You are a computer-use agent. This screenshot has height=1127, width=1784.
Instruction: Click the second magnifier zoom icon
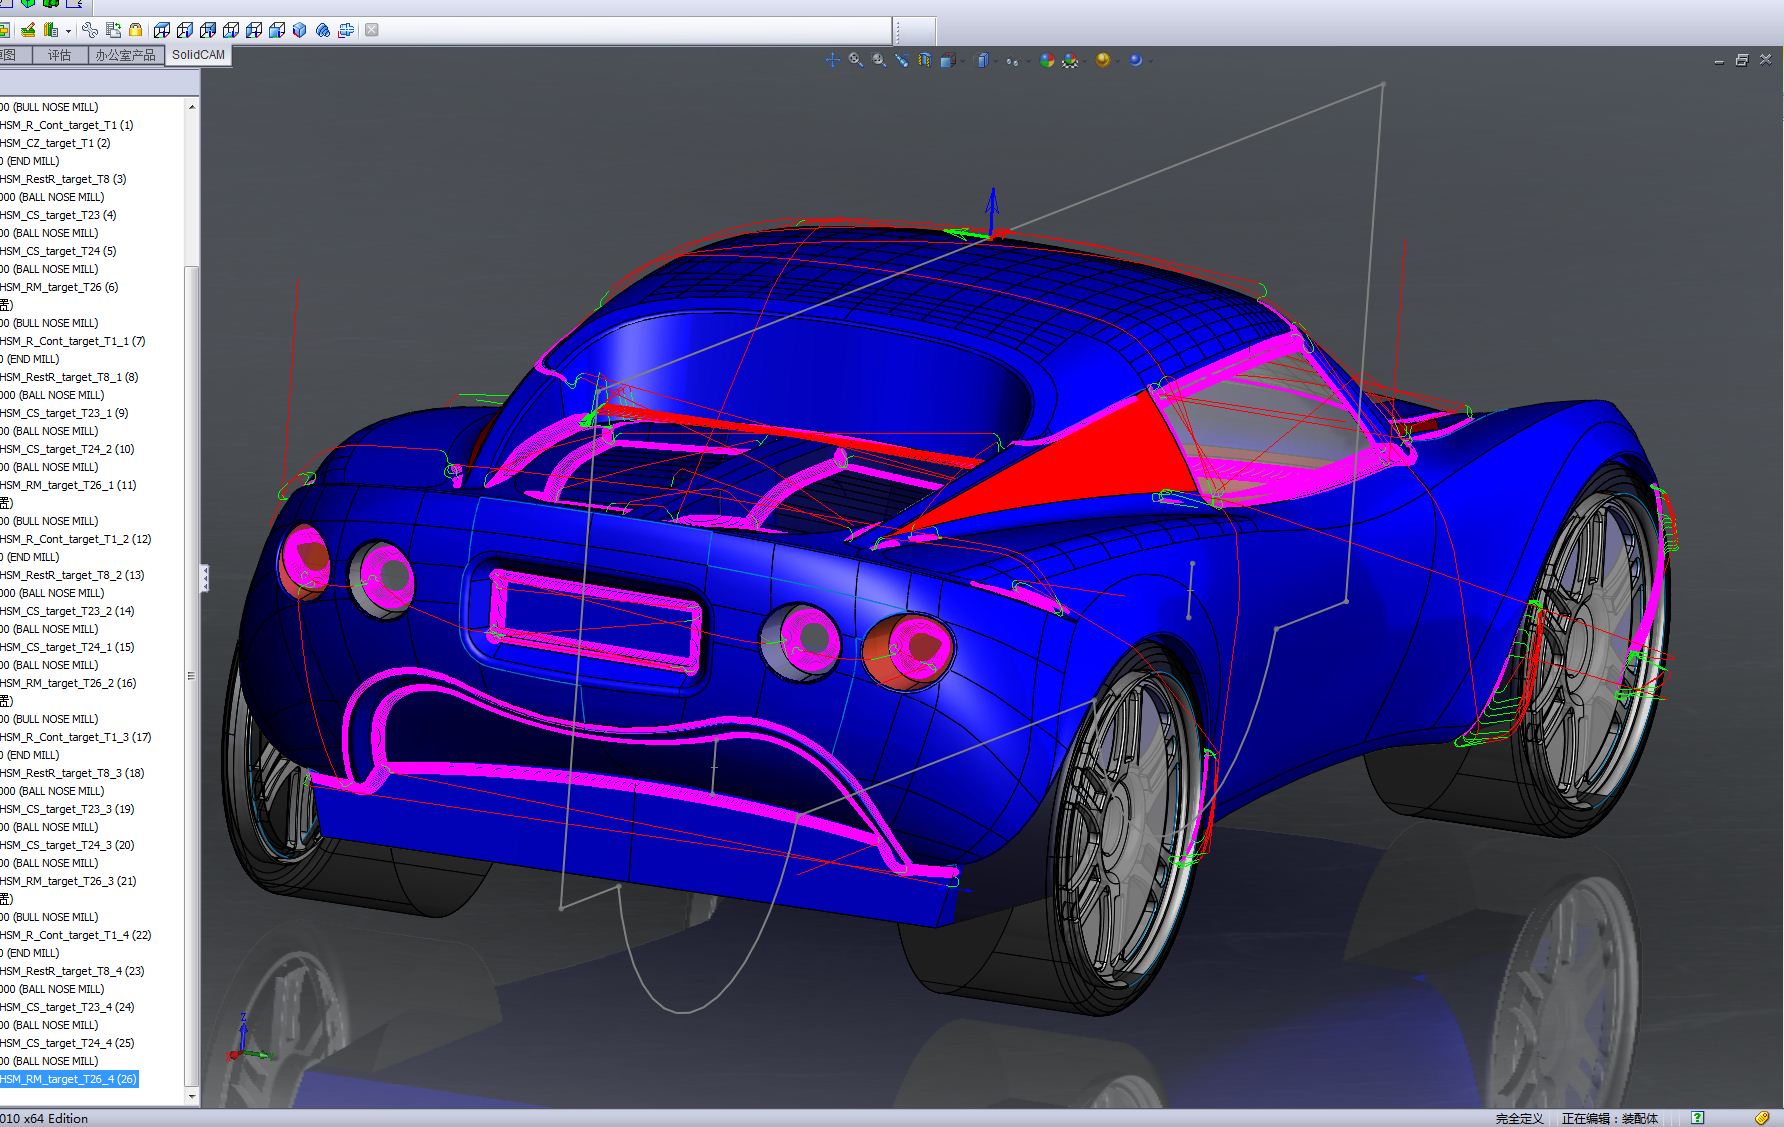(879, 60)
